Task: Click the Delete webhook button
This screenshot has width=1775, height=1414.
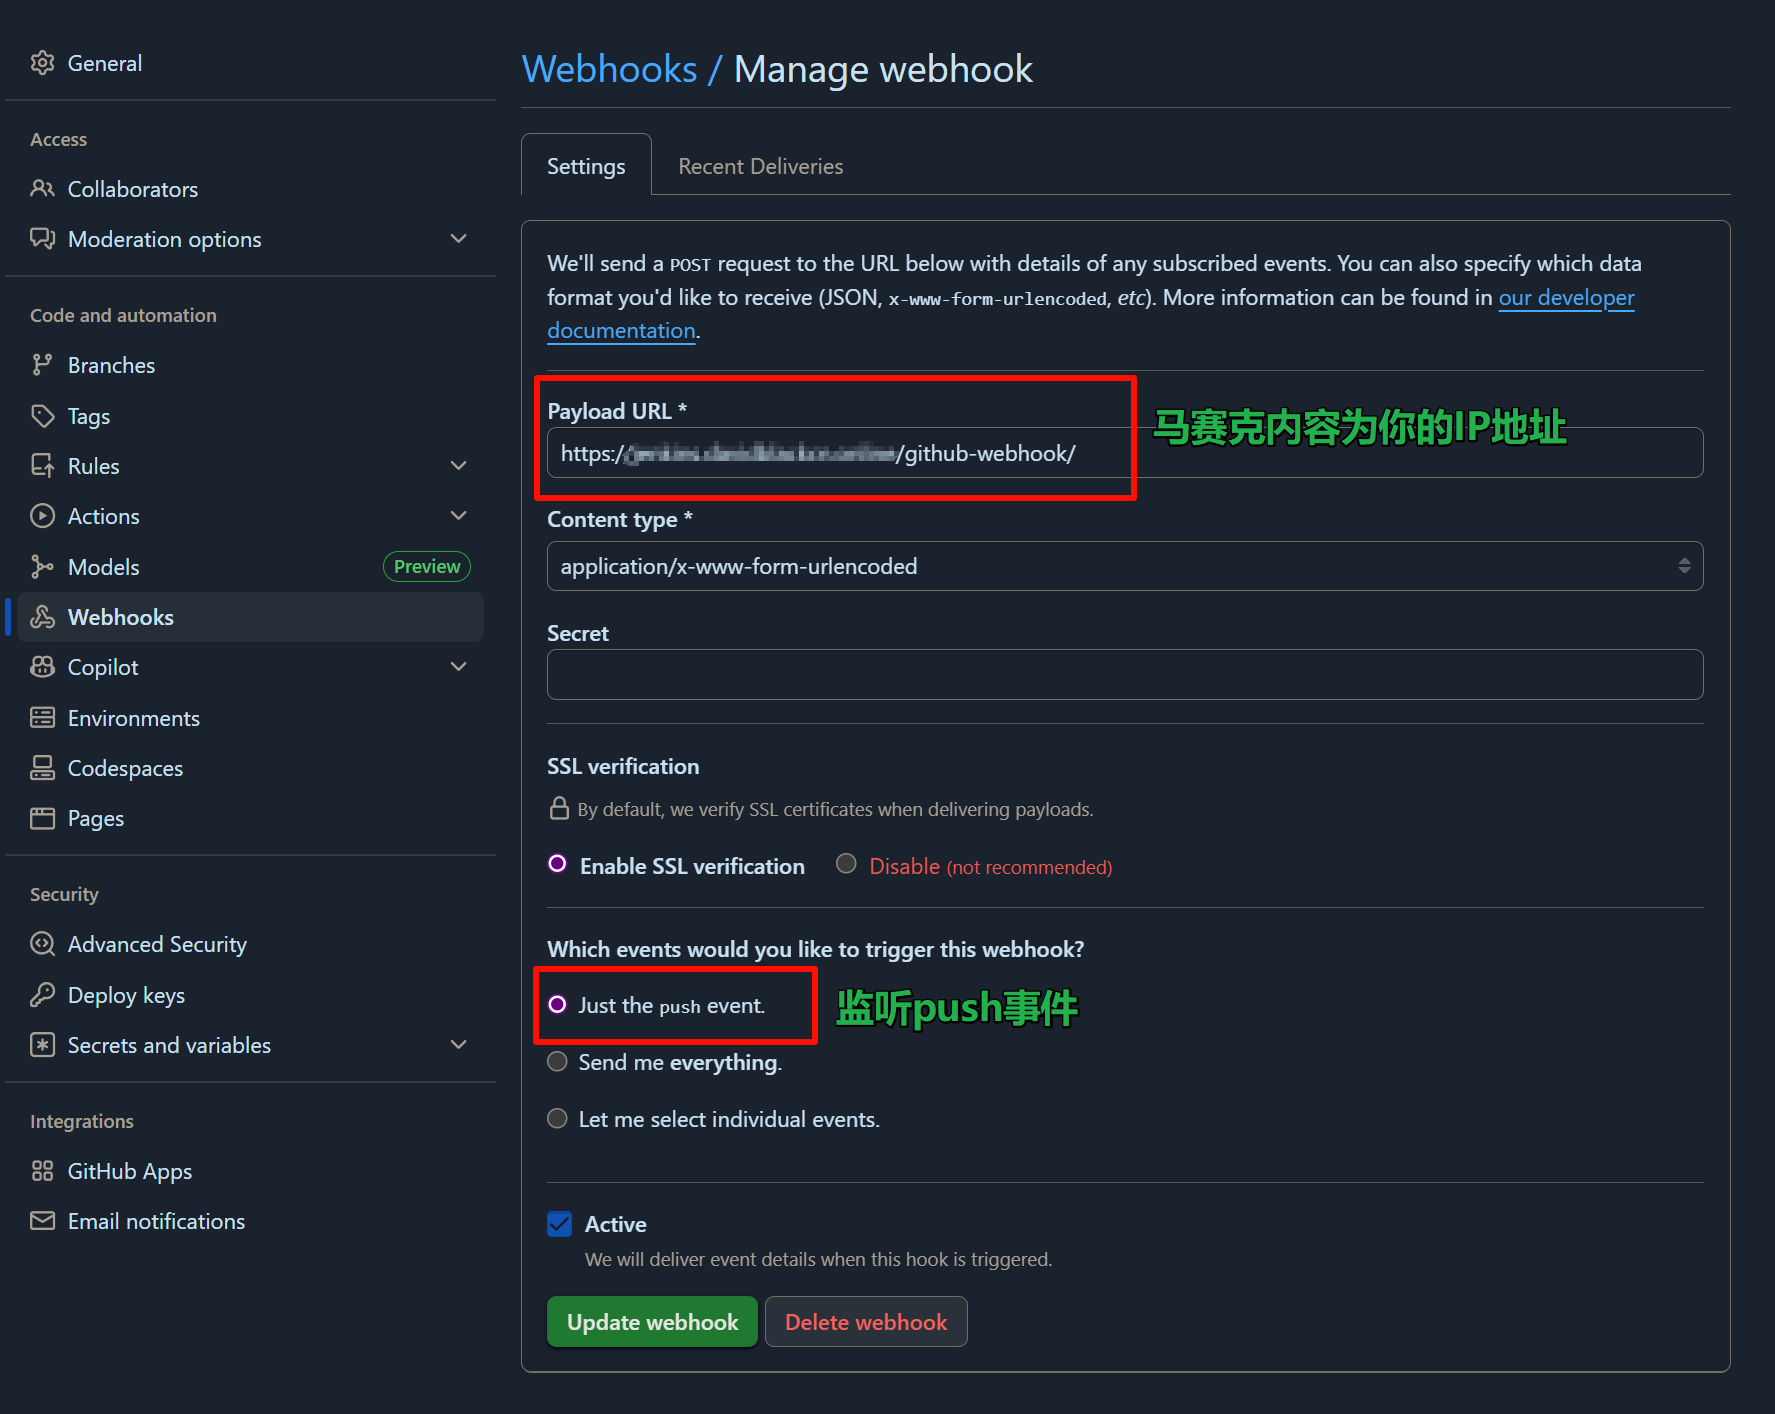Action: (x=866, y=1322)
